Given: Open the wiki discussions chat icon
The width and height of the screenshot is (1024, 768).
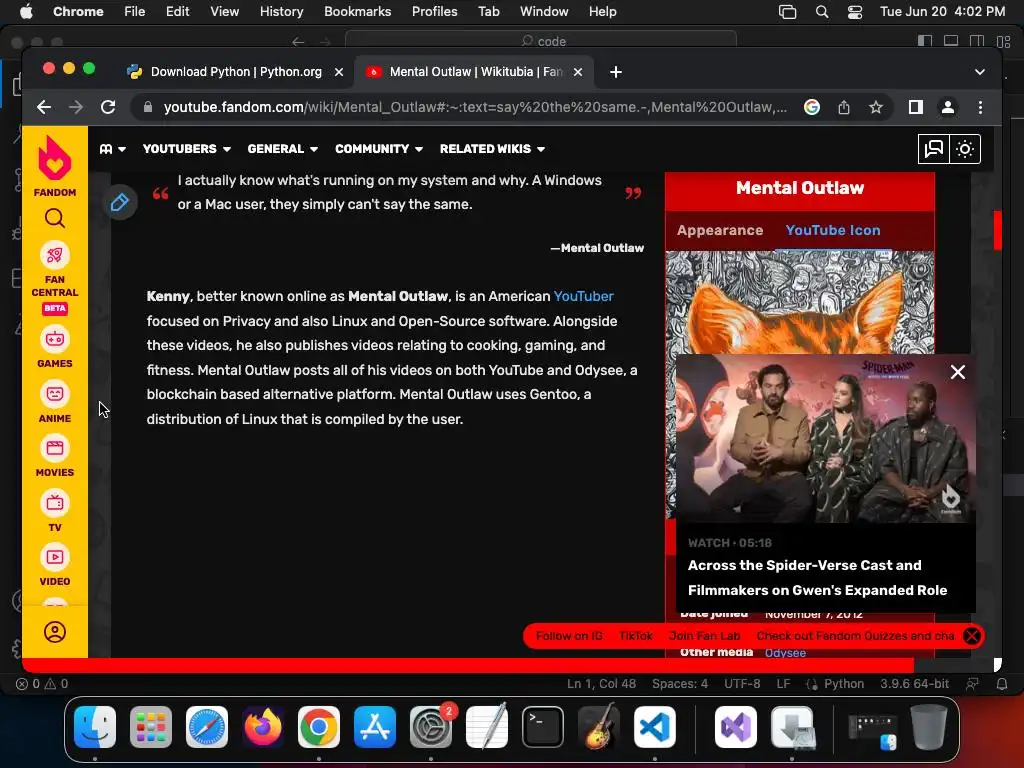Looking at the screenshot, I should [x=934, y=149].
